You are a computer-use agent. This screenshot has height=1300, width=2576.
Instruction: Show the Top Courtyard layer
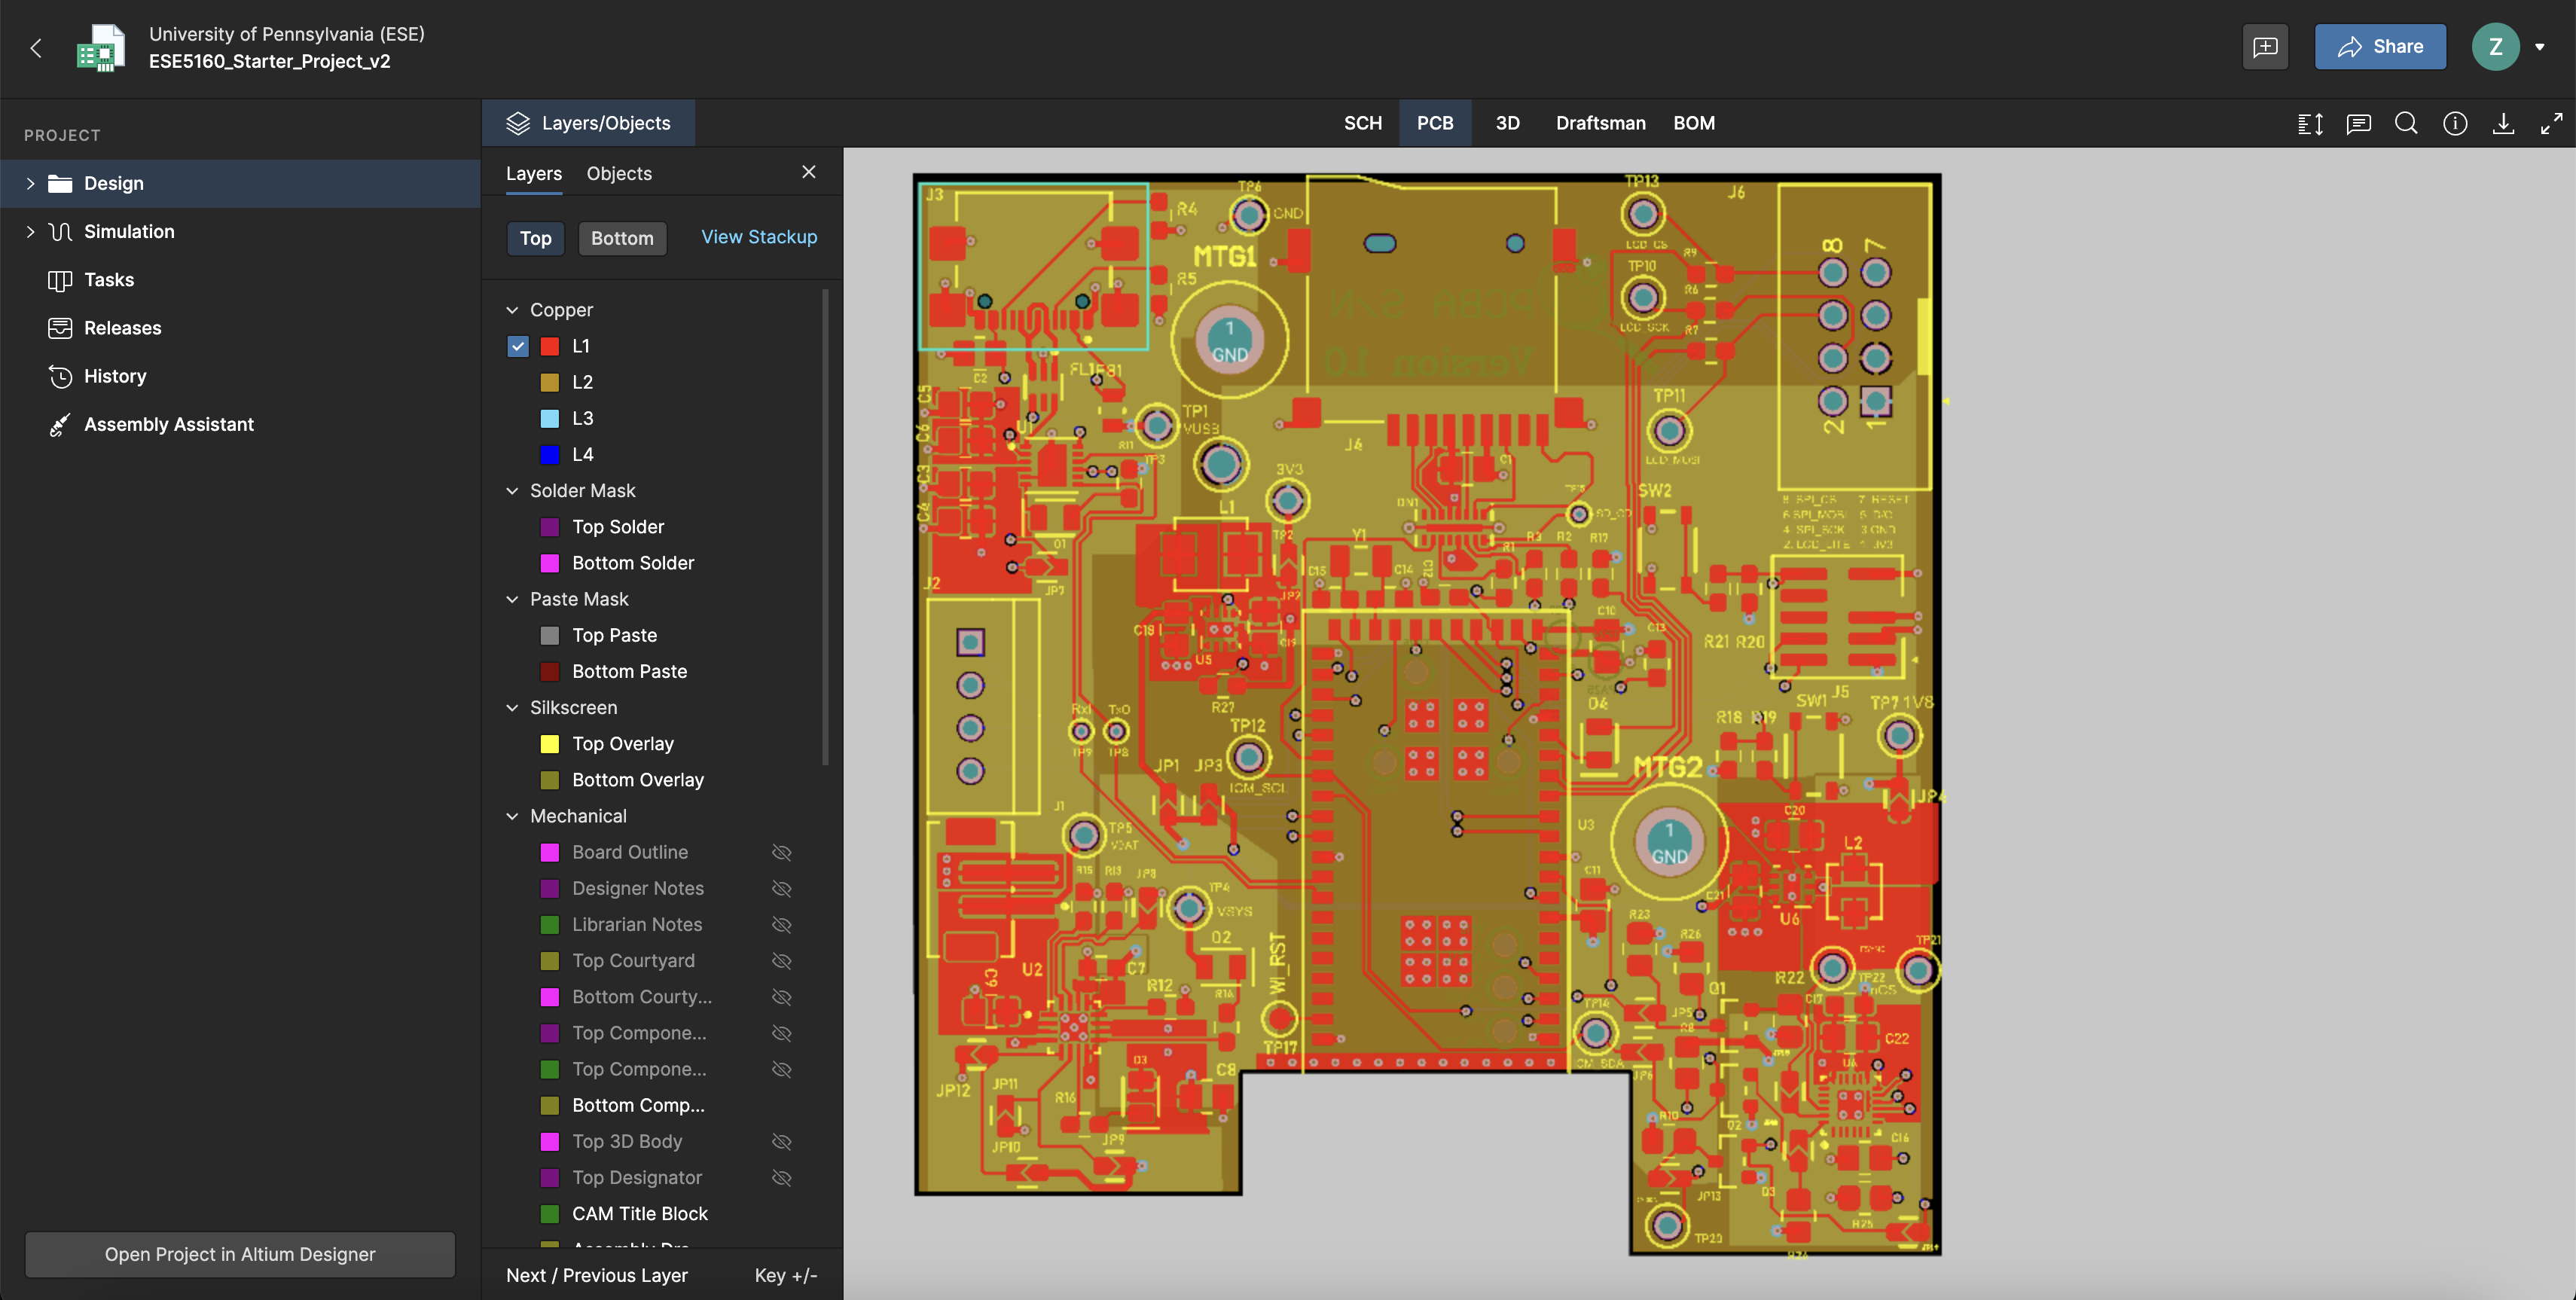click(781, 961)
